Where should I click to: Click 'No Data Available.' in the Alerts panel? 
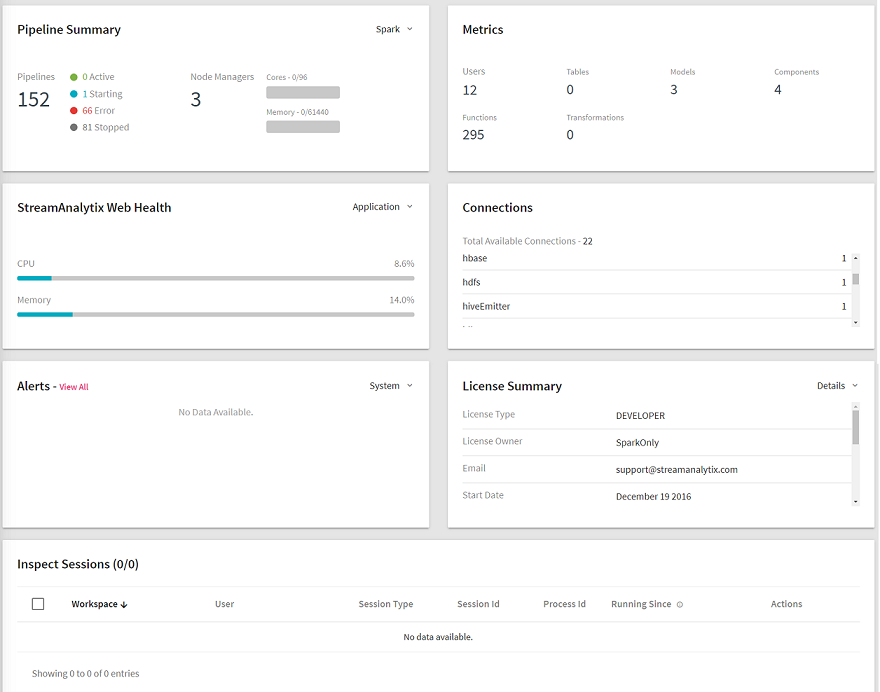pos(216,413)
